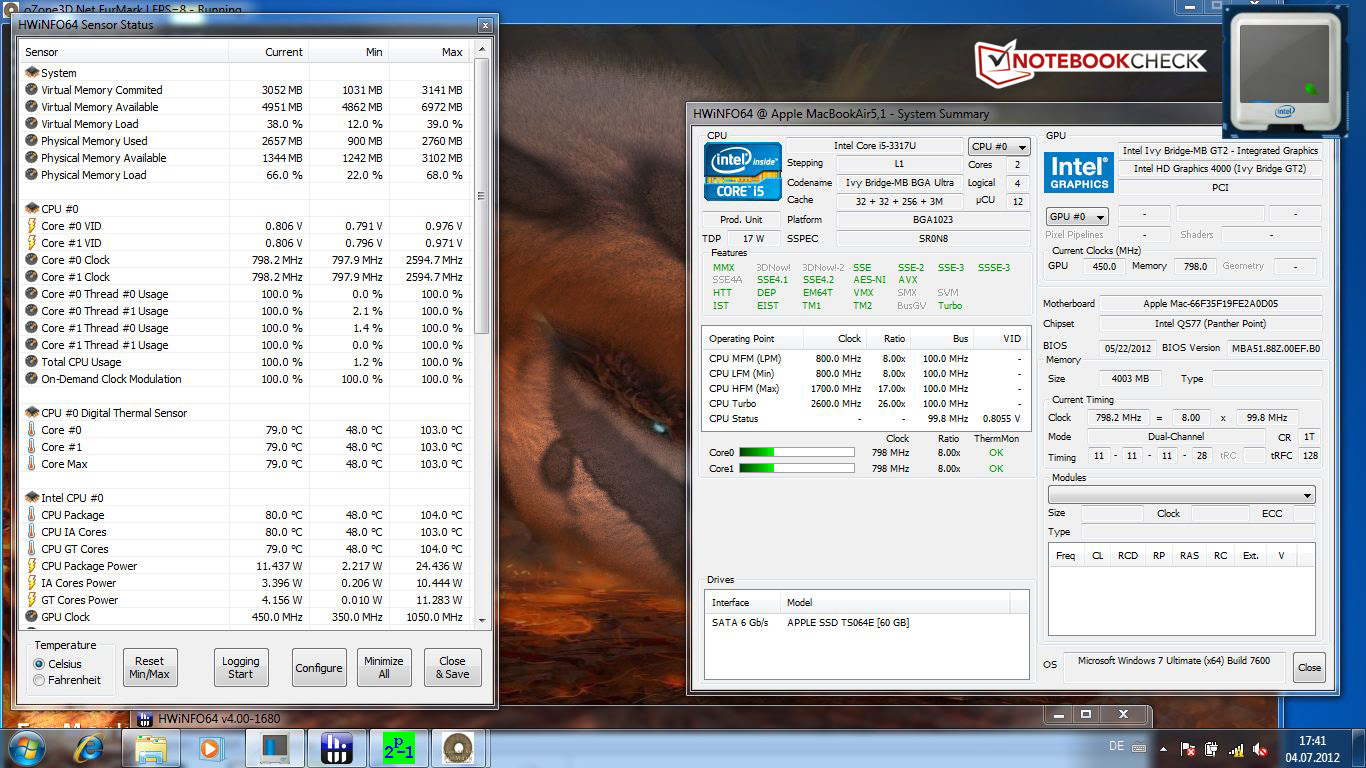Switch to HWiNFO64 taskbar button

(x=335, y=748)
